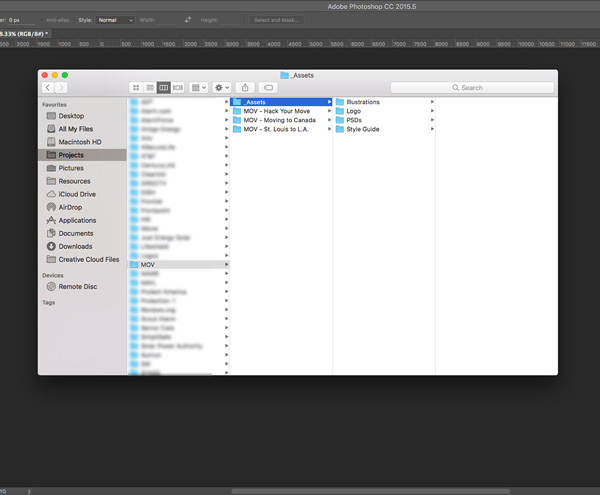Screen dimensions: 600x495
Task: Switch Finder to icon view
Action: pyautogui.click(x=136, y=88)
